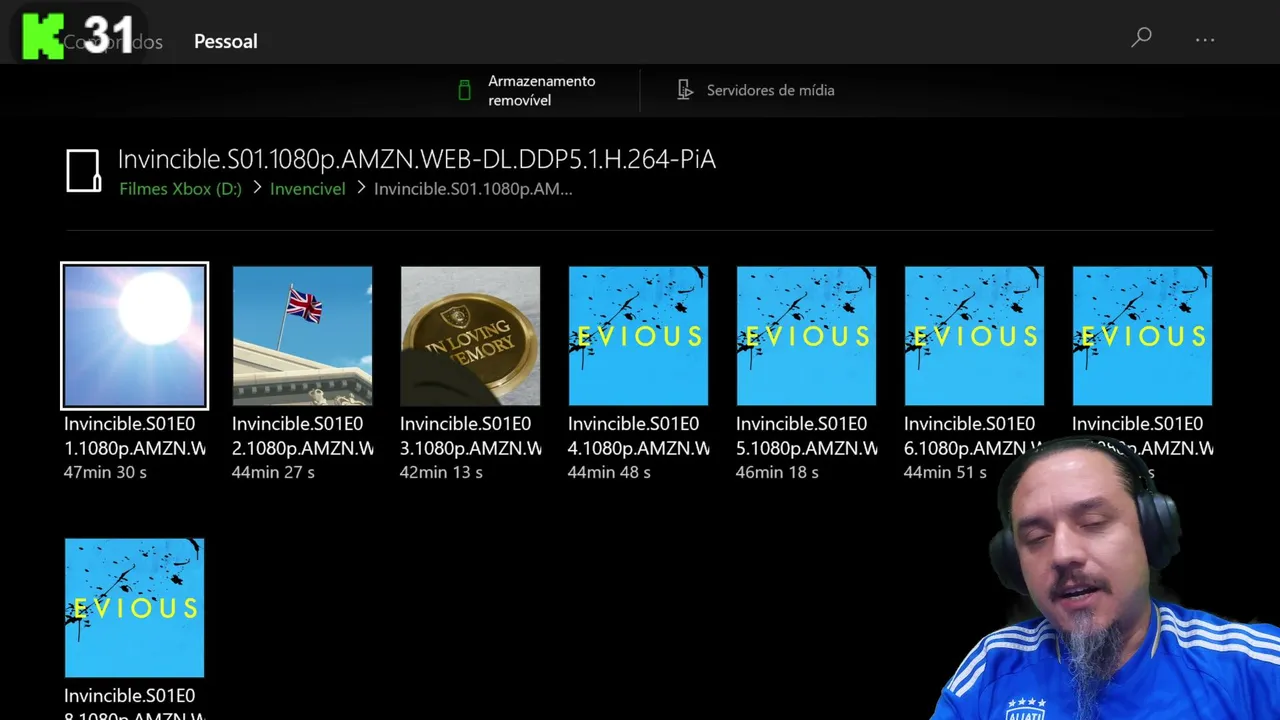Image resolution: width=1280 pixels, height=720 pixels.
Task: Click file name Invincible.S01E03.1080p.AMZN.W
Action: pos(471,436)
